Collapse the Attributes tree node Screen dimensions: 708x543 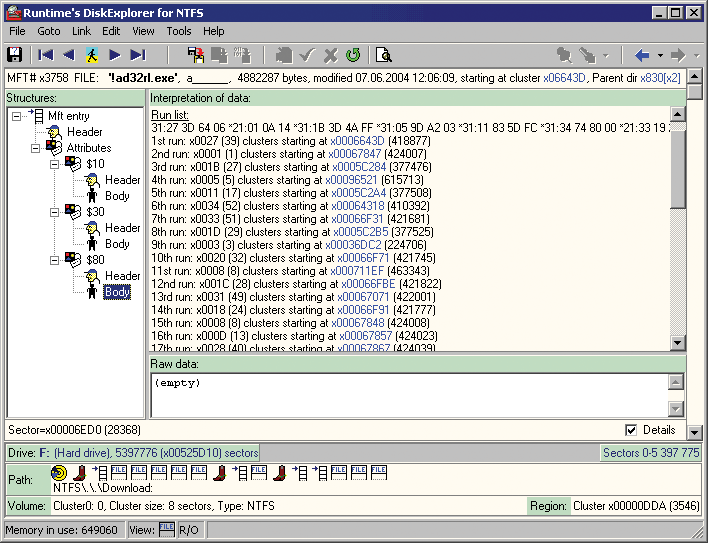pos(35,148)
